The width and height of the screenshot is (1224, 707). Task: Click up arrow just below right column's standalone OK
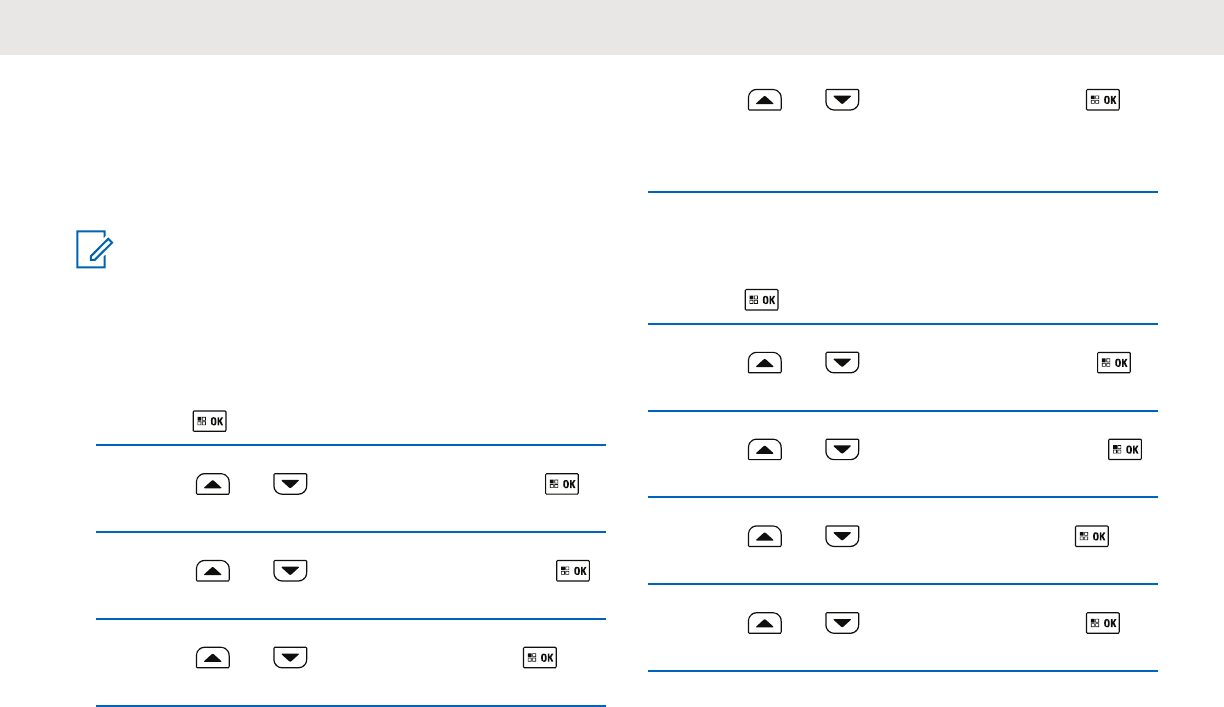tap(765, 363)
